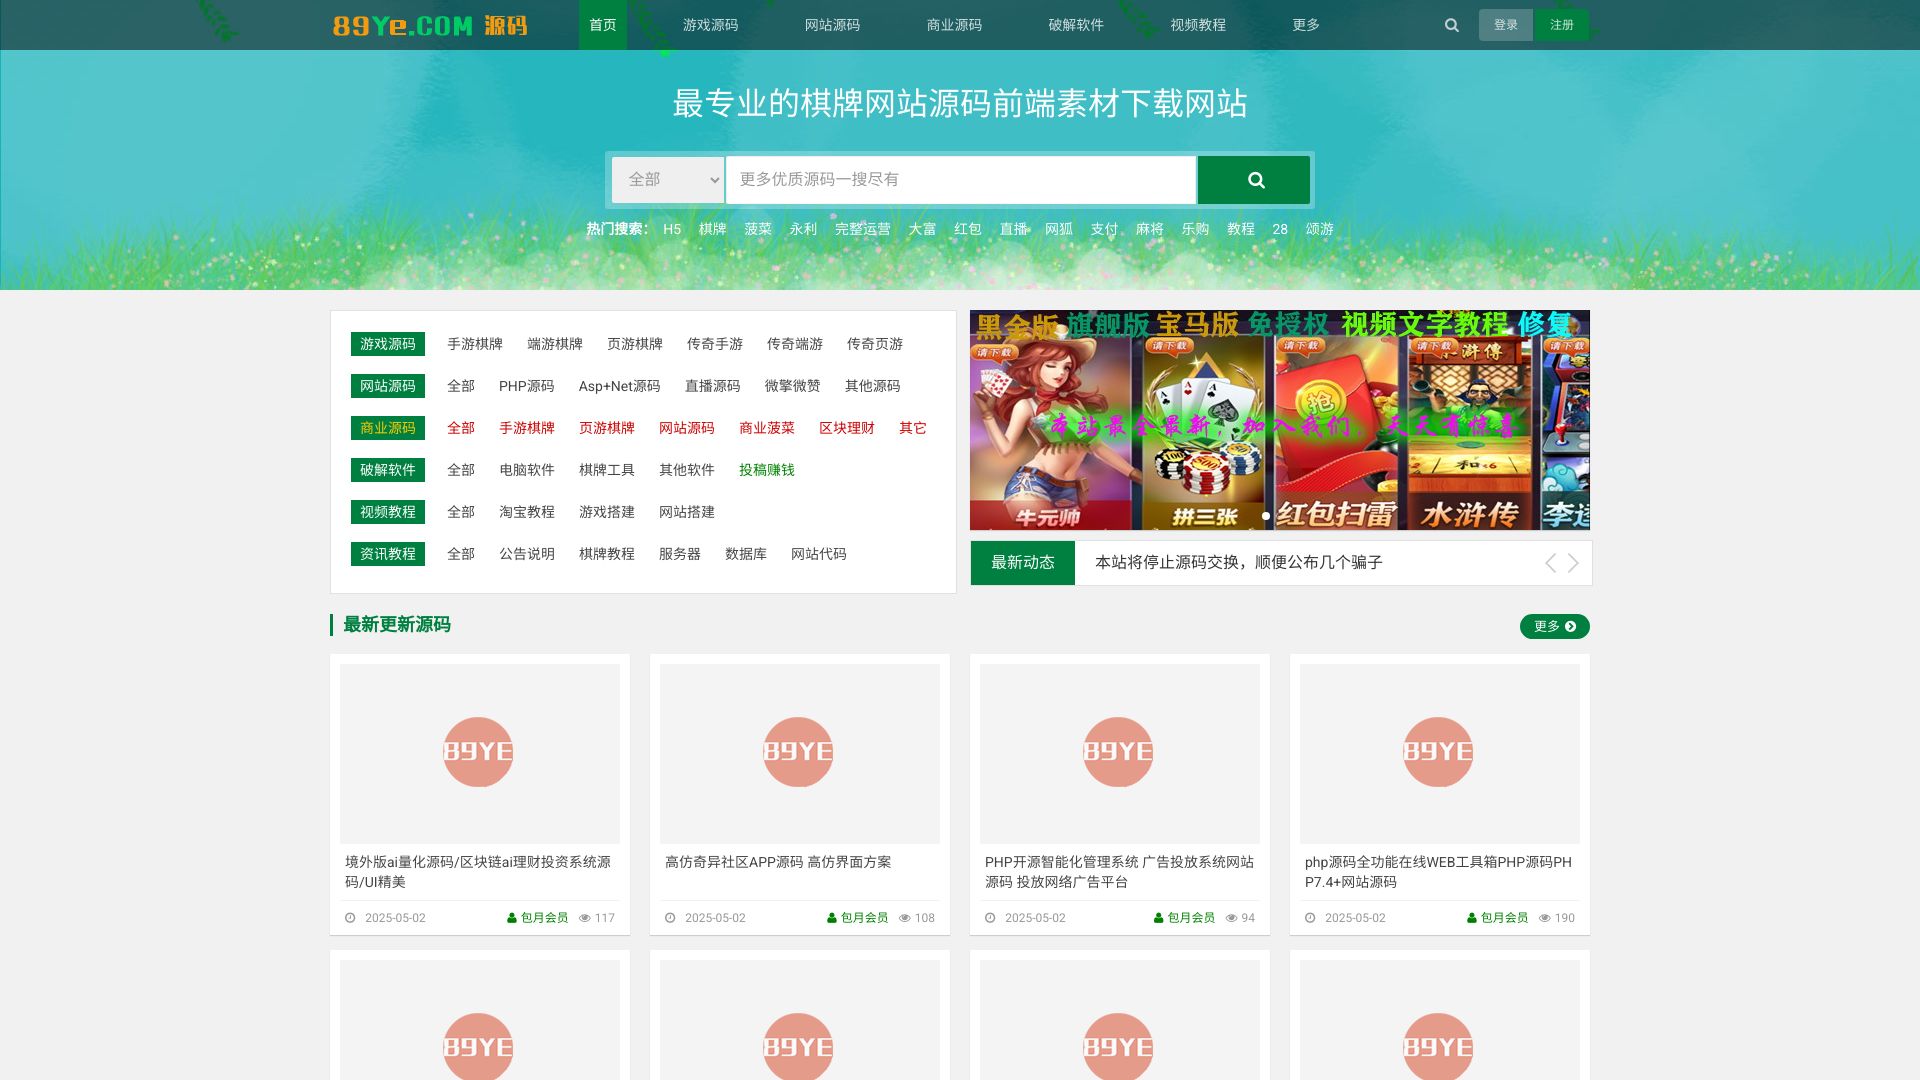1920x1080 pixels.
Task: Click the banner carousel active dot
Action: (x=1266, y=516)
